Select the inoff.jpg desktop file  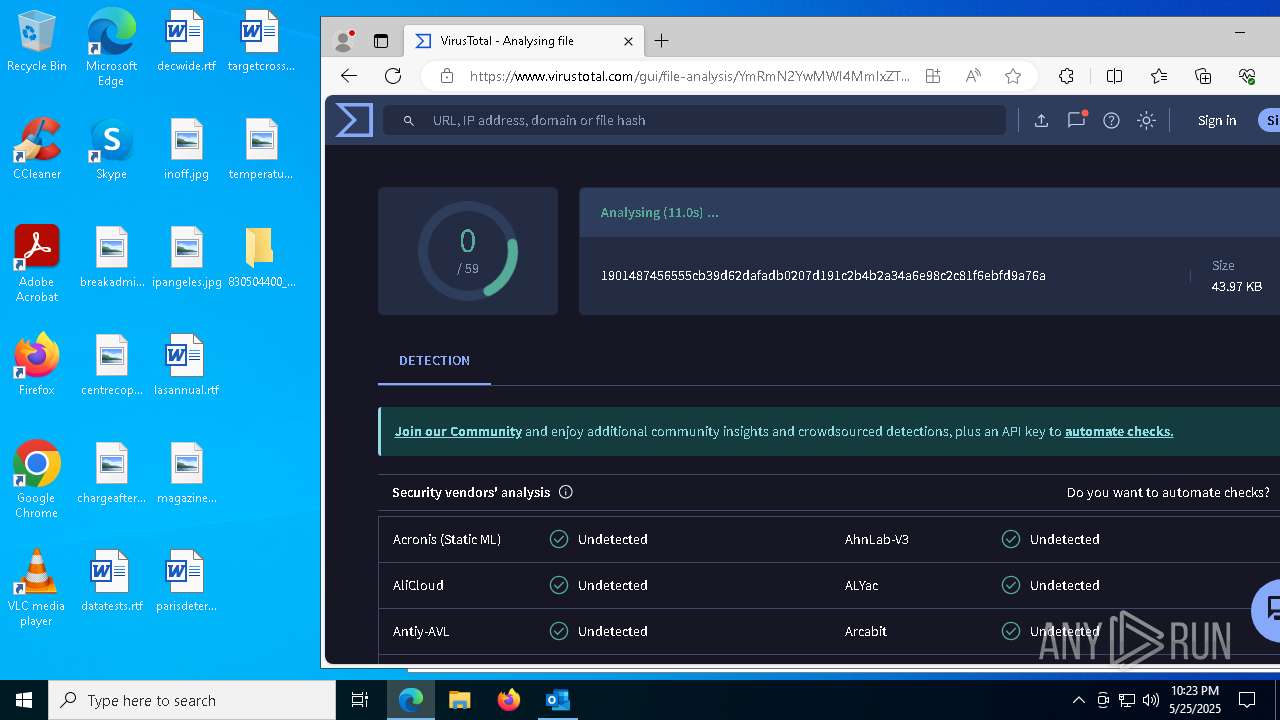[186, 150]
